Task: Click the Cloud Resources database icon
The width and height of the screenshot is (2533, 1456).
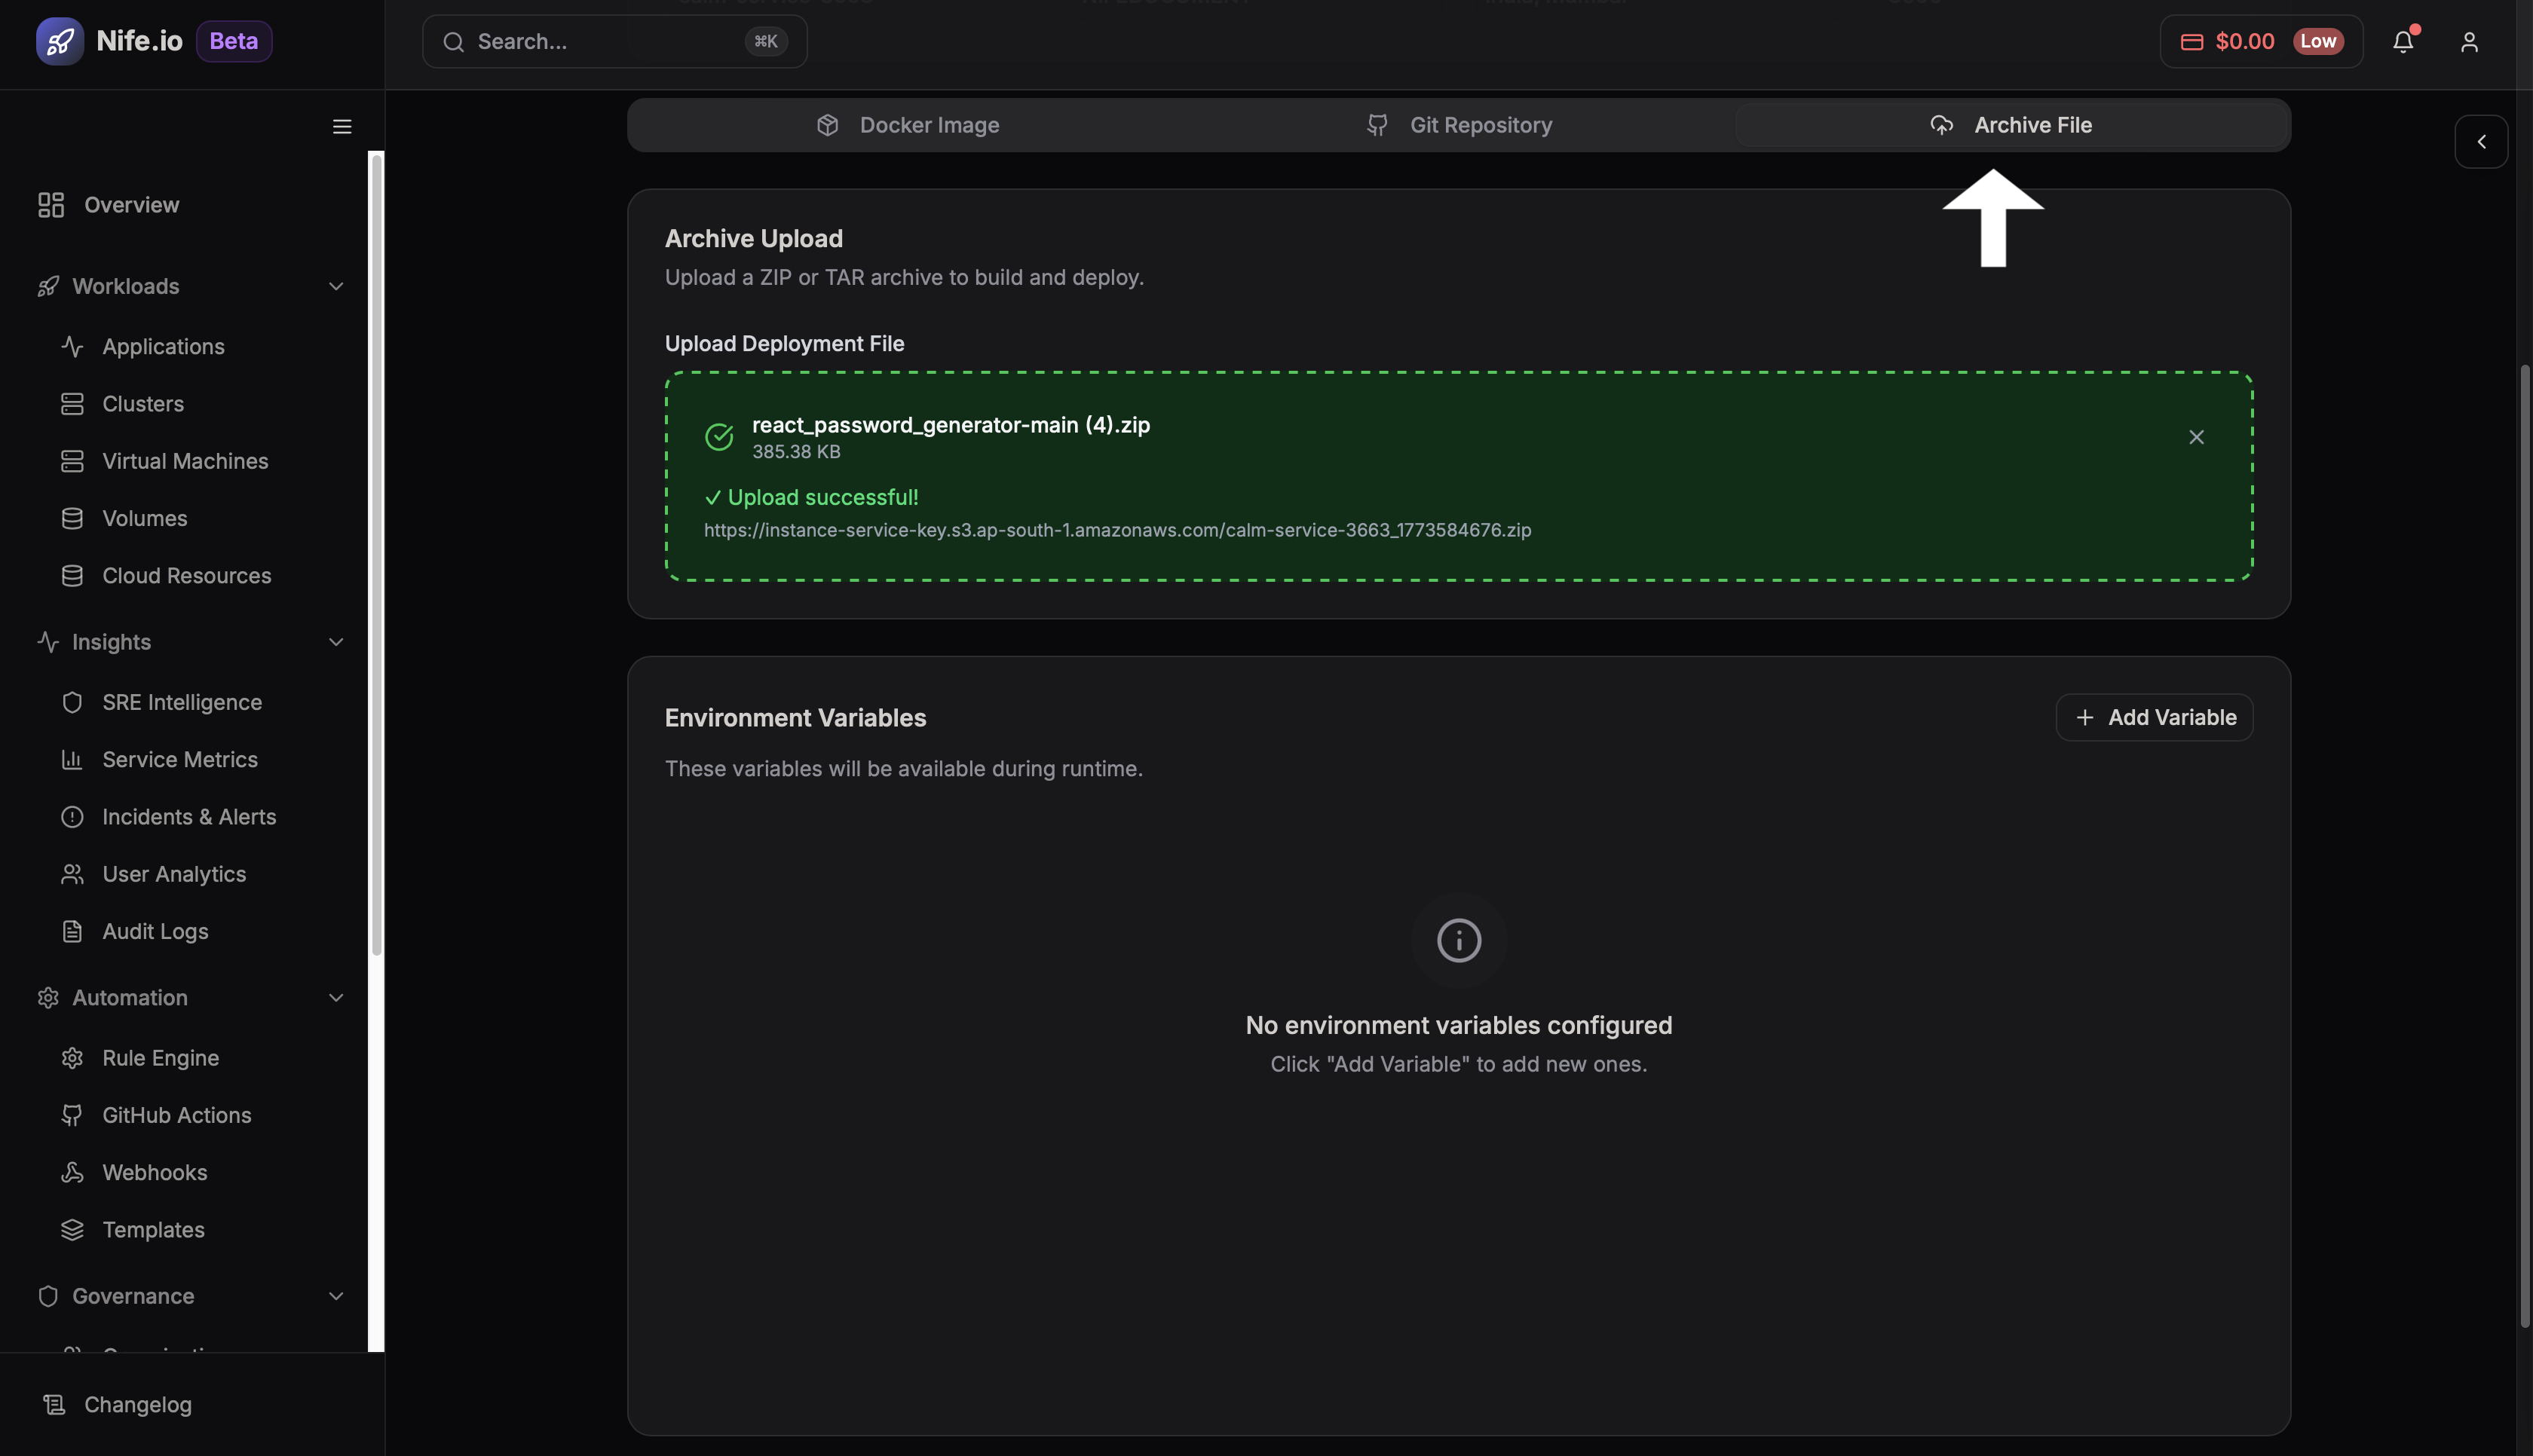Action: [74, 576]
